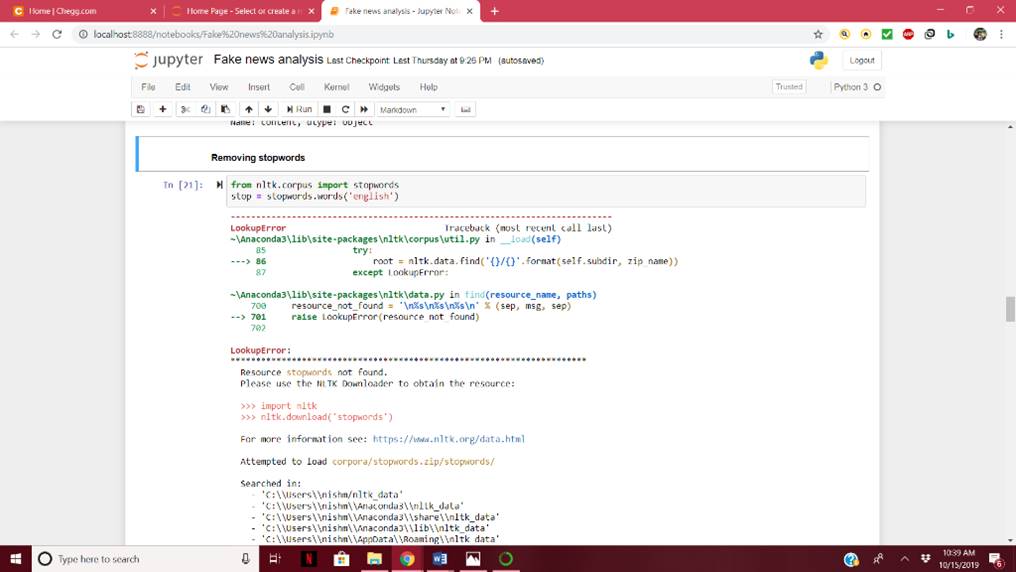
Task: Open the Insert menu
Action: (x=259, y=87)
